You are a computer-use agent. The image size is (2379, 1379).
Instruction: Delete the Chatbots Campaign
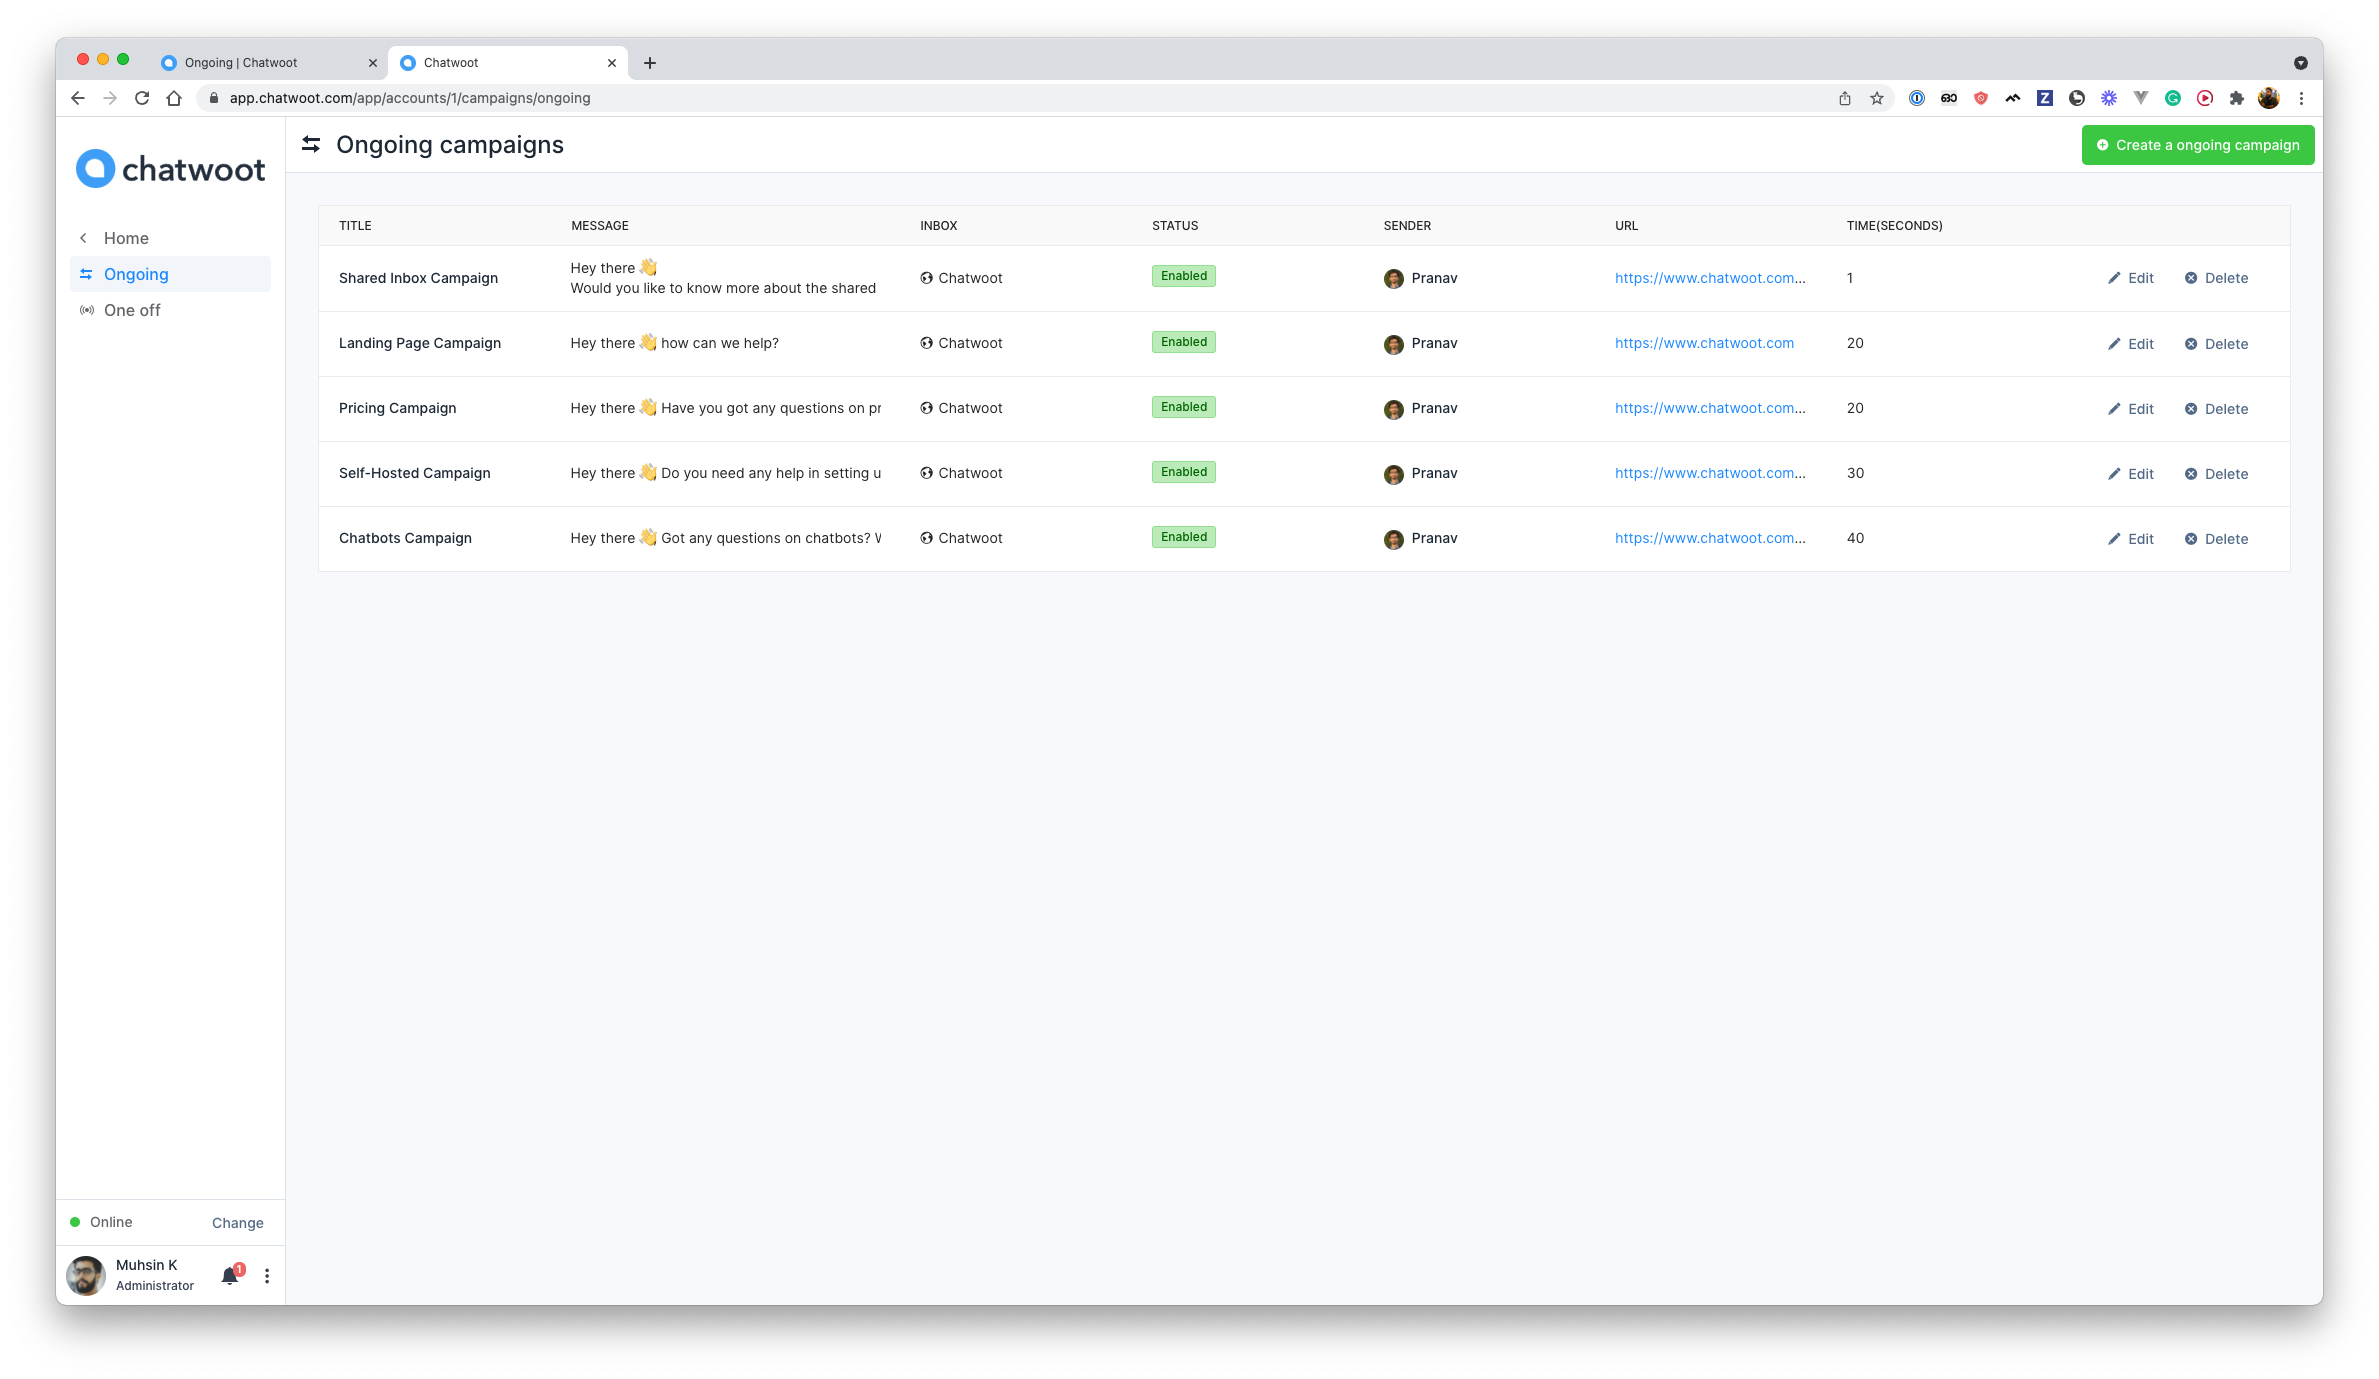tap(2216, 539)
